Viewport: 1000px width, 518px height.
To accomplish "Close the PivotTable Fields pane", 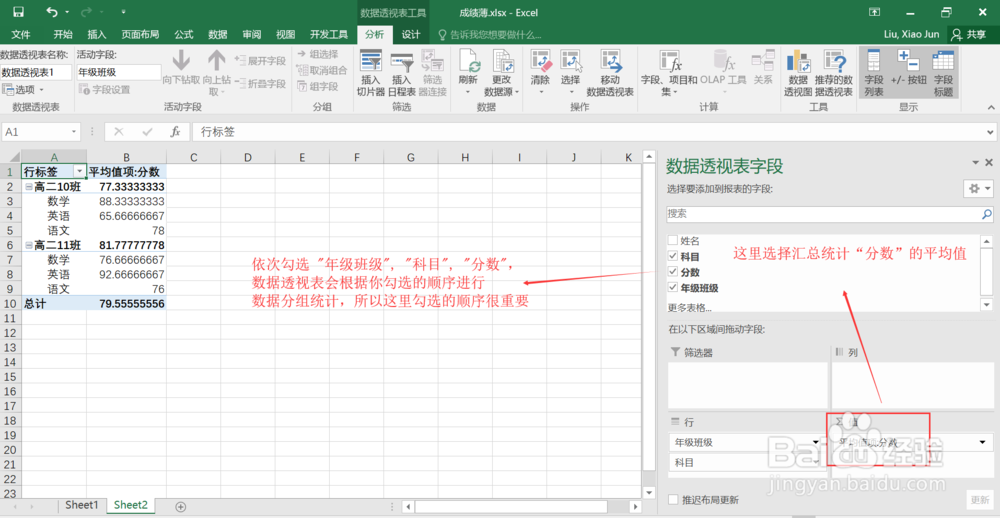I will click(989, 163).
